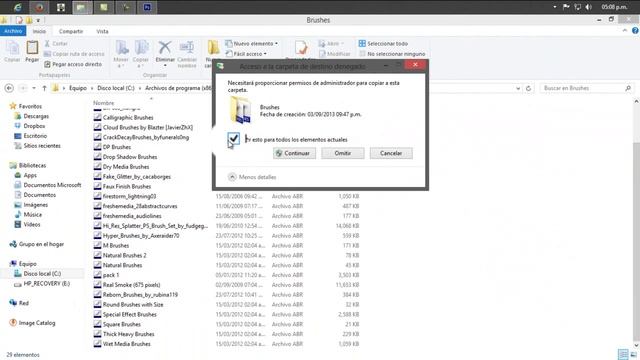Select the Square Brushes file
This screenshot has height=360, width=640.
point(122,324)
